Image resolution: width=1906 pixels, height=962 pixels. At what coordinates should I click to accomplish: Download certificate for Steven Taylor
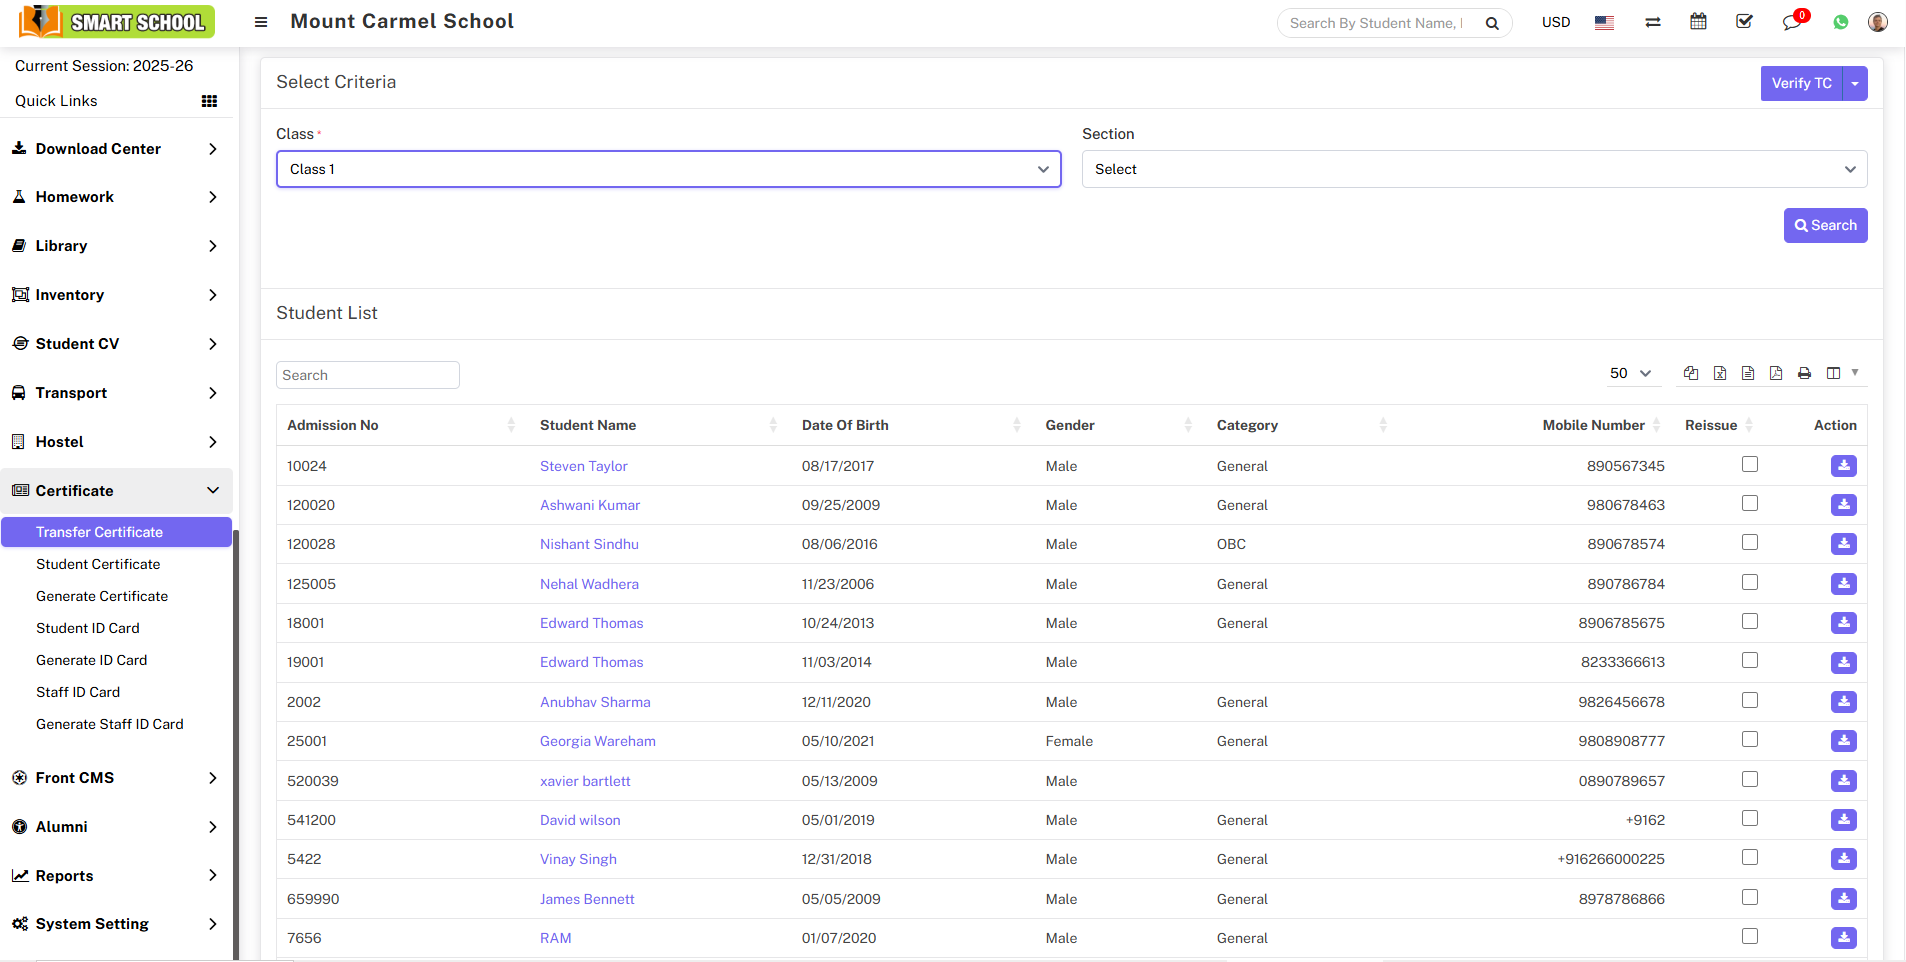1843,466
